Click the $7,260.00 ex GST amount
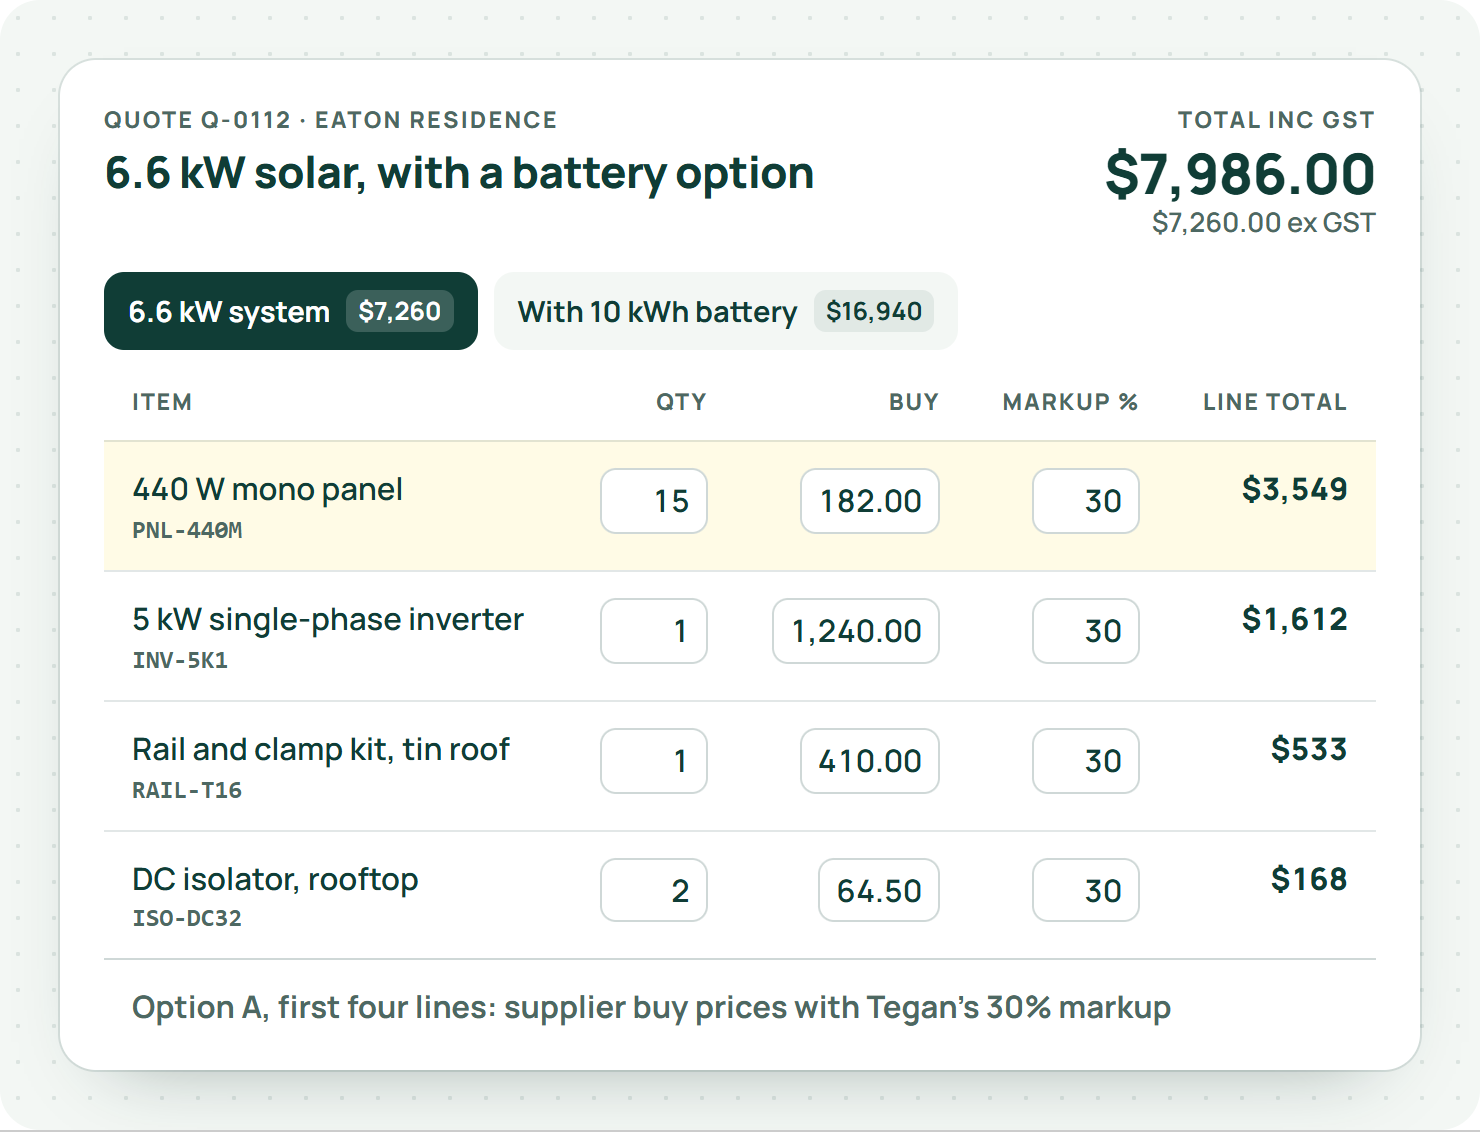The width and height of the screenshot is (1480, 1132). click(x=1264, y=222)
